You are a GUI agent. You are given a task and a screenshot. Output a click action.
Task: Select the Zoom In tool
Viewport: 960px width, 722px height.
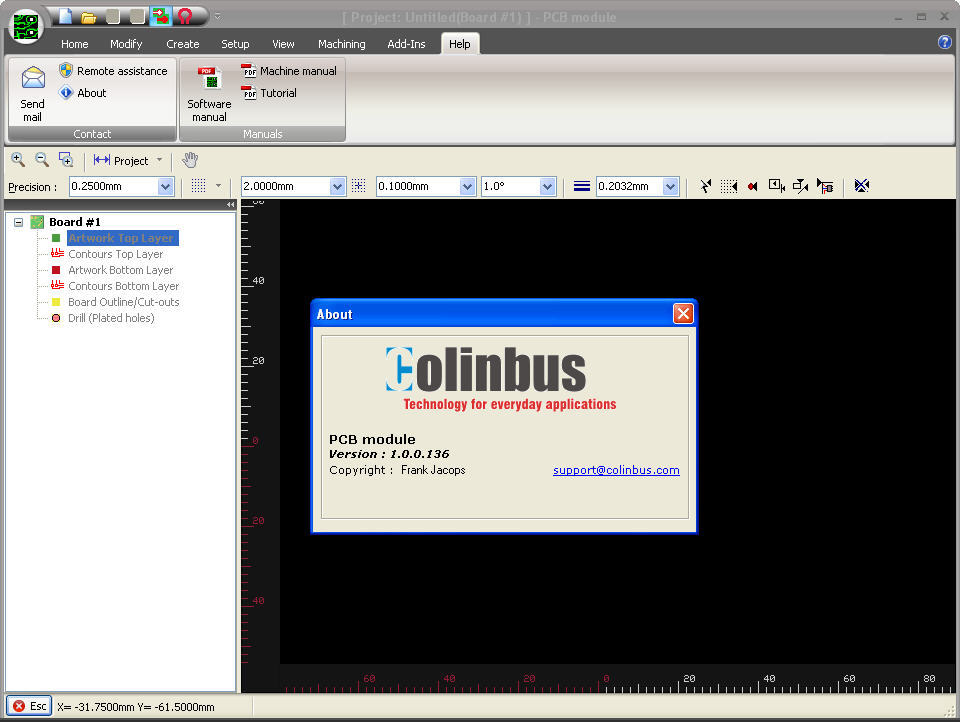click(17, 160)
